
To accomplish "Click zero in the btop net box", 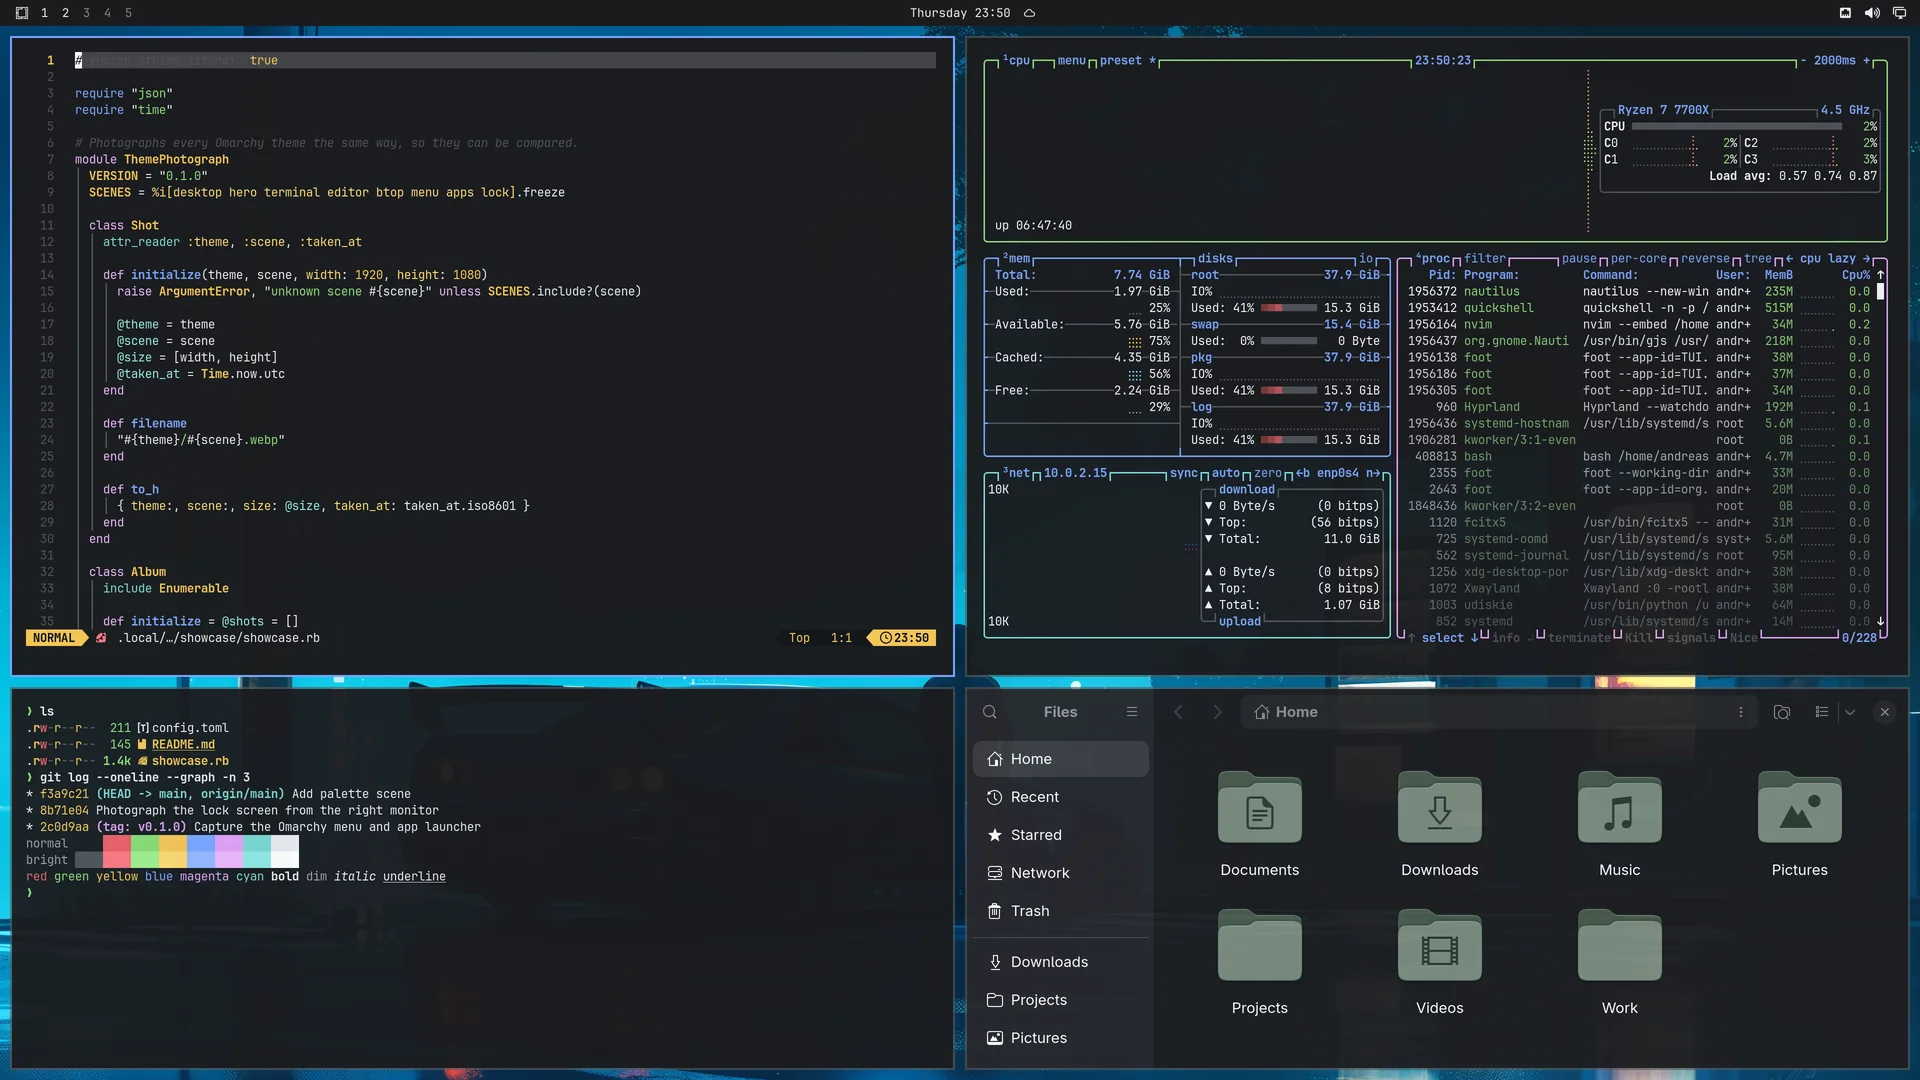I will point(1268,474).
